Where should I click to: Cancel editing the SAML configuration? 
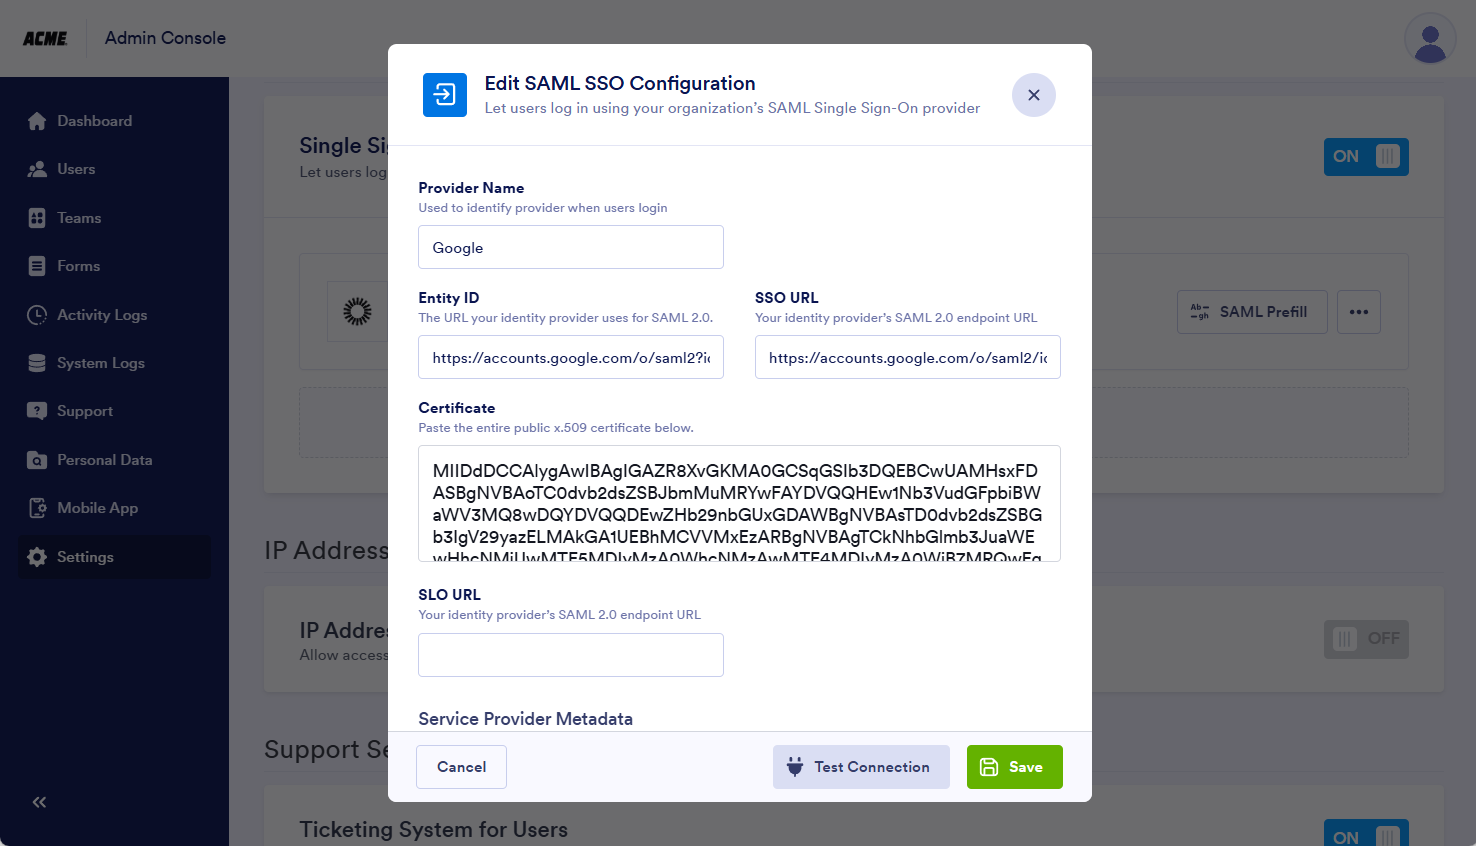click(461, 767)
